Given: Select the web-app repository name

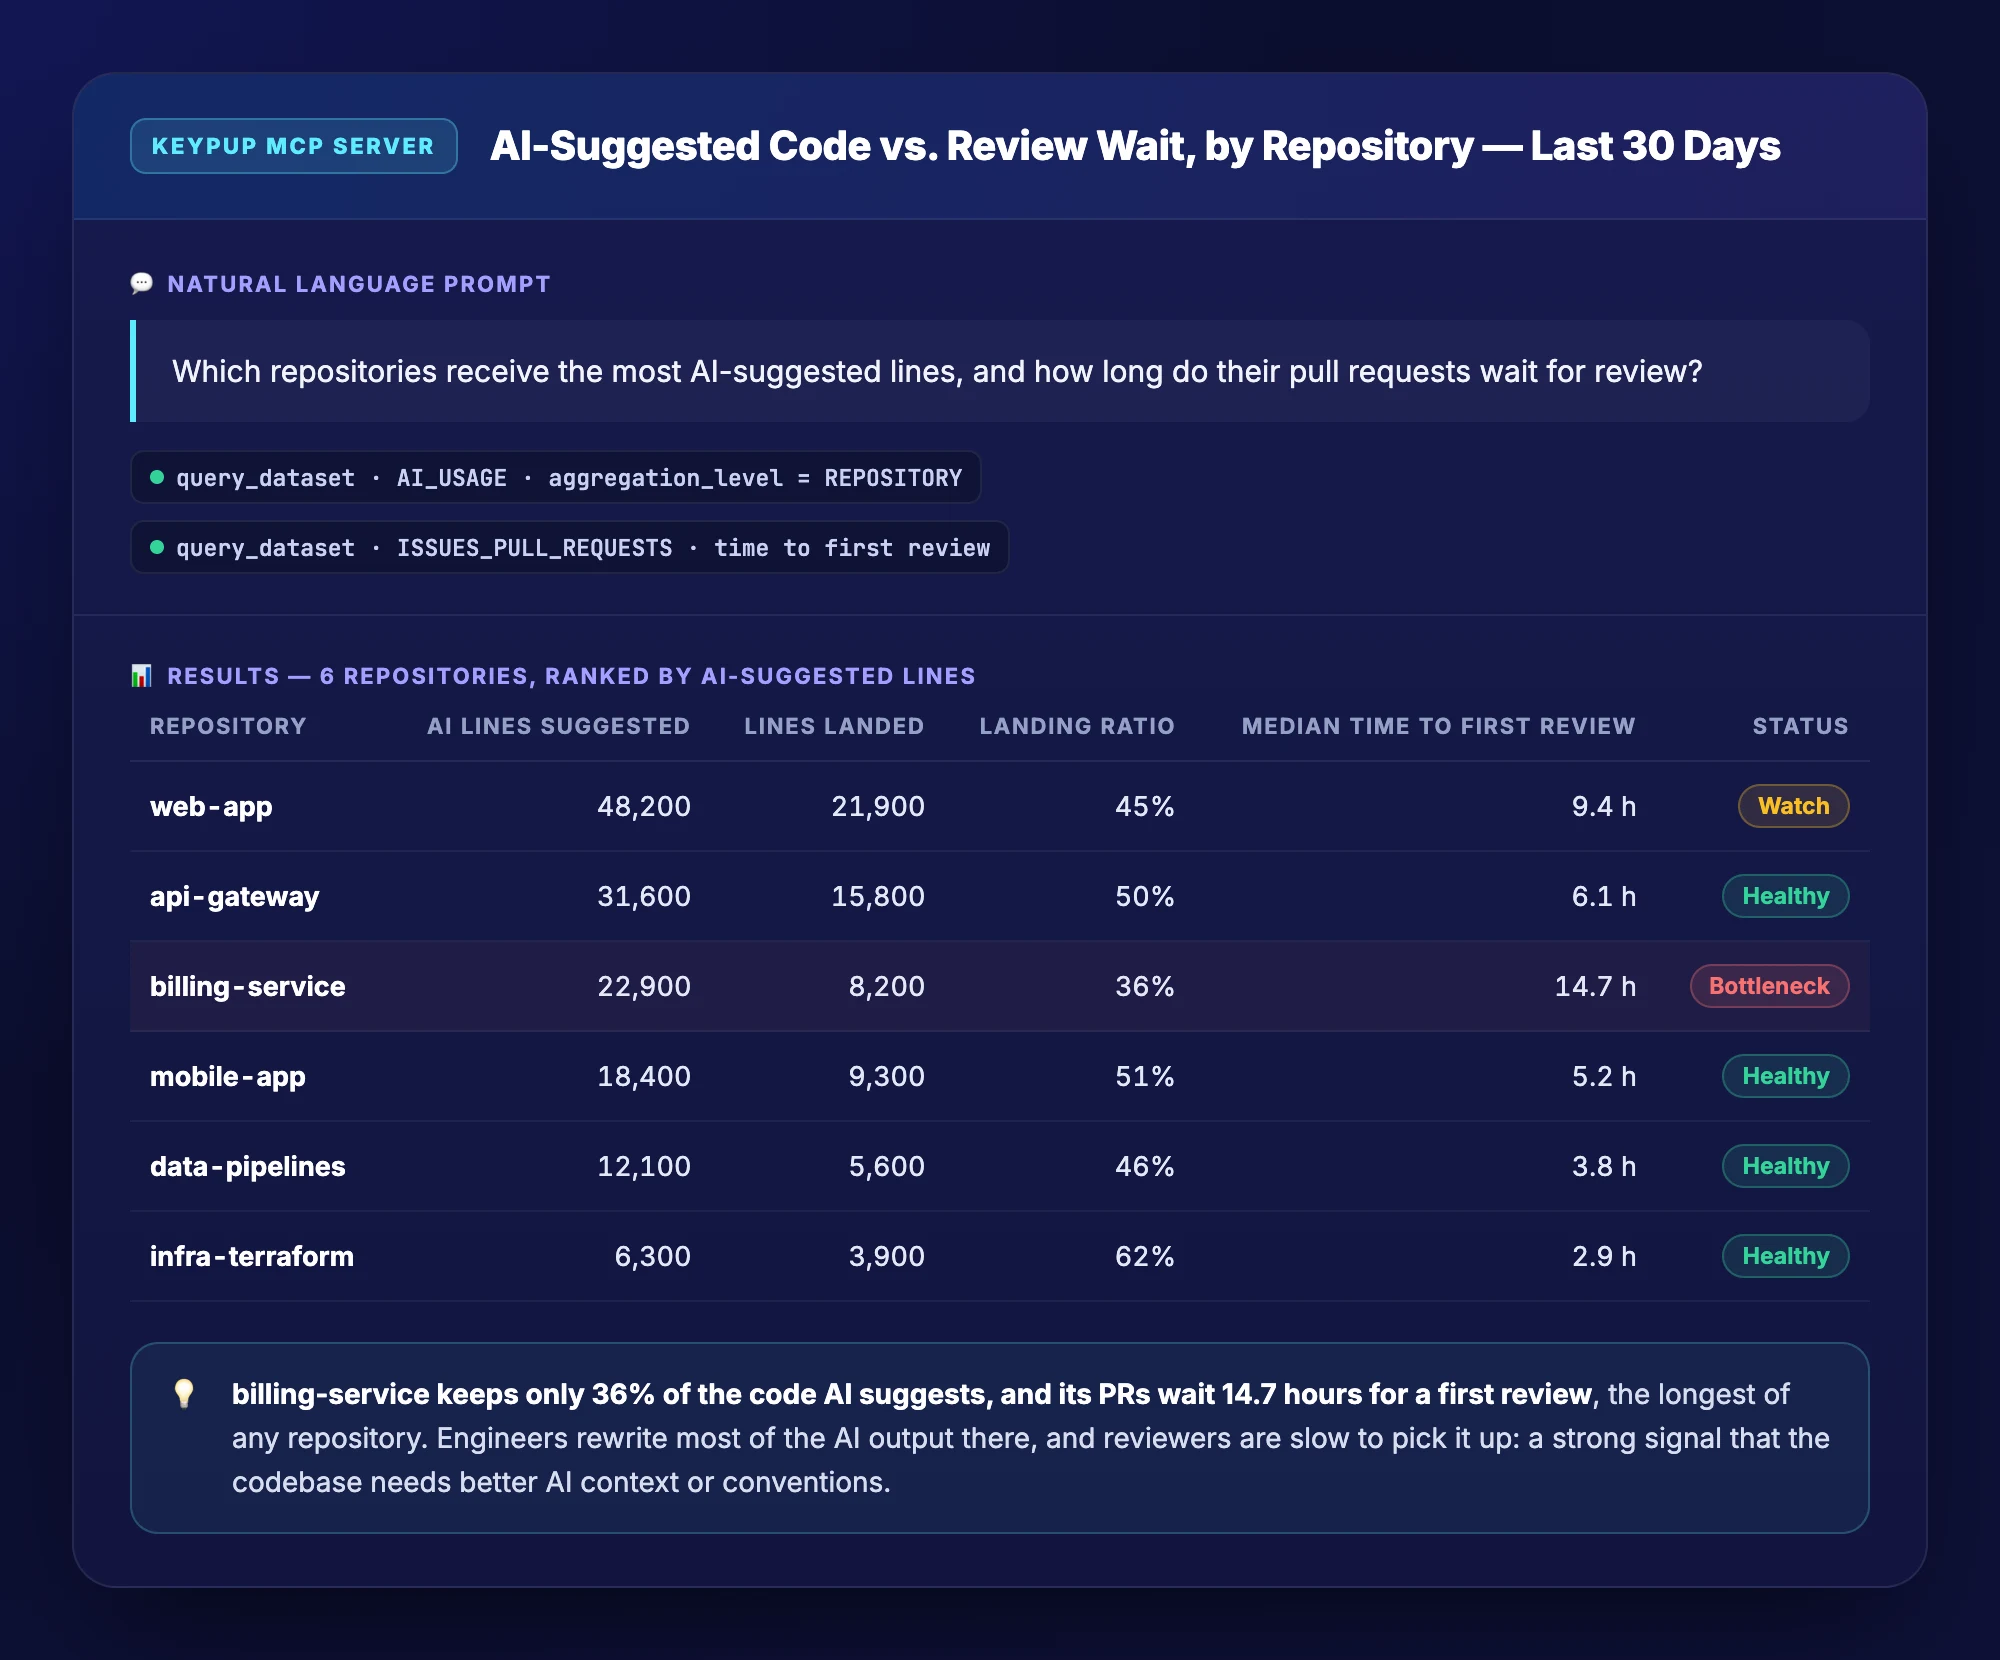Looking at the screenshot, I should click(x=211, y=806).
